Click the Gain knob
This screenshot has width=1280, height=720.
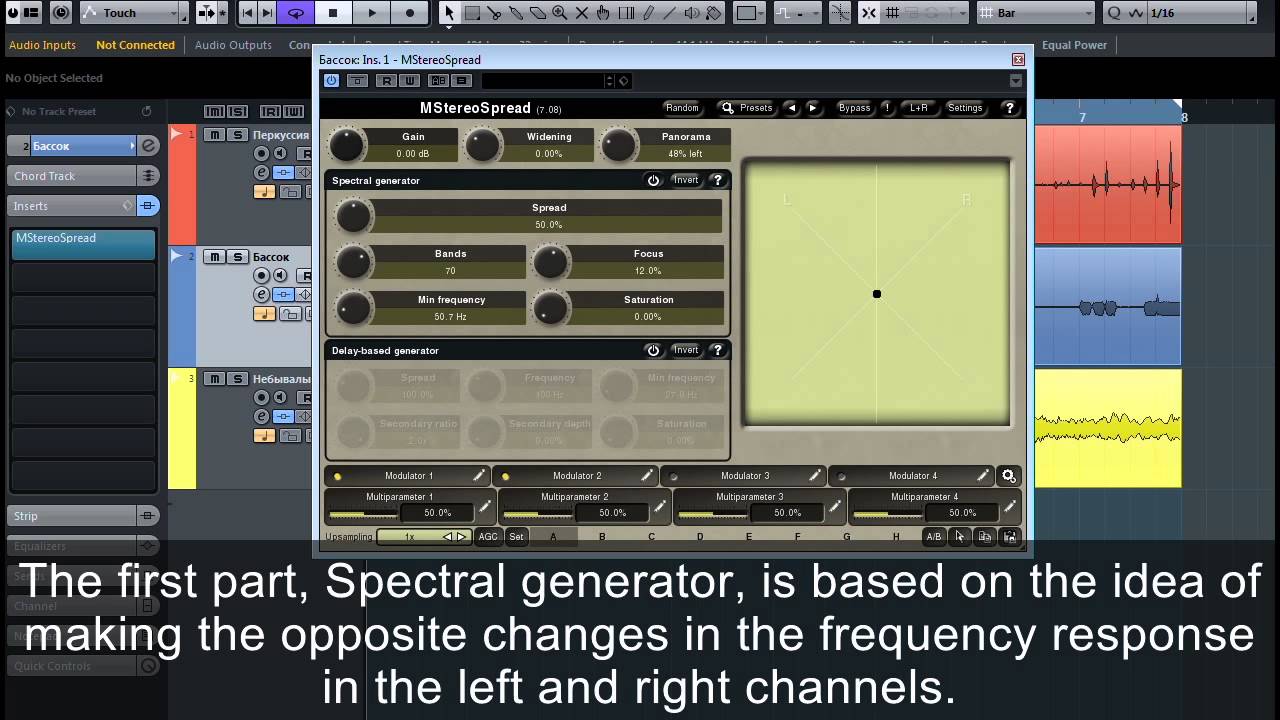pos(346,145)
